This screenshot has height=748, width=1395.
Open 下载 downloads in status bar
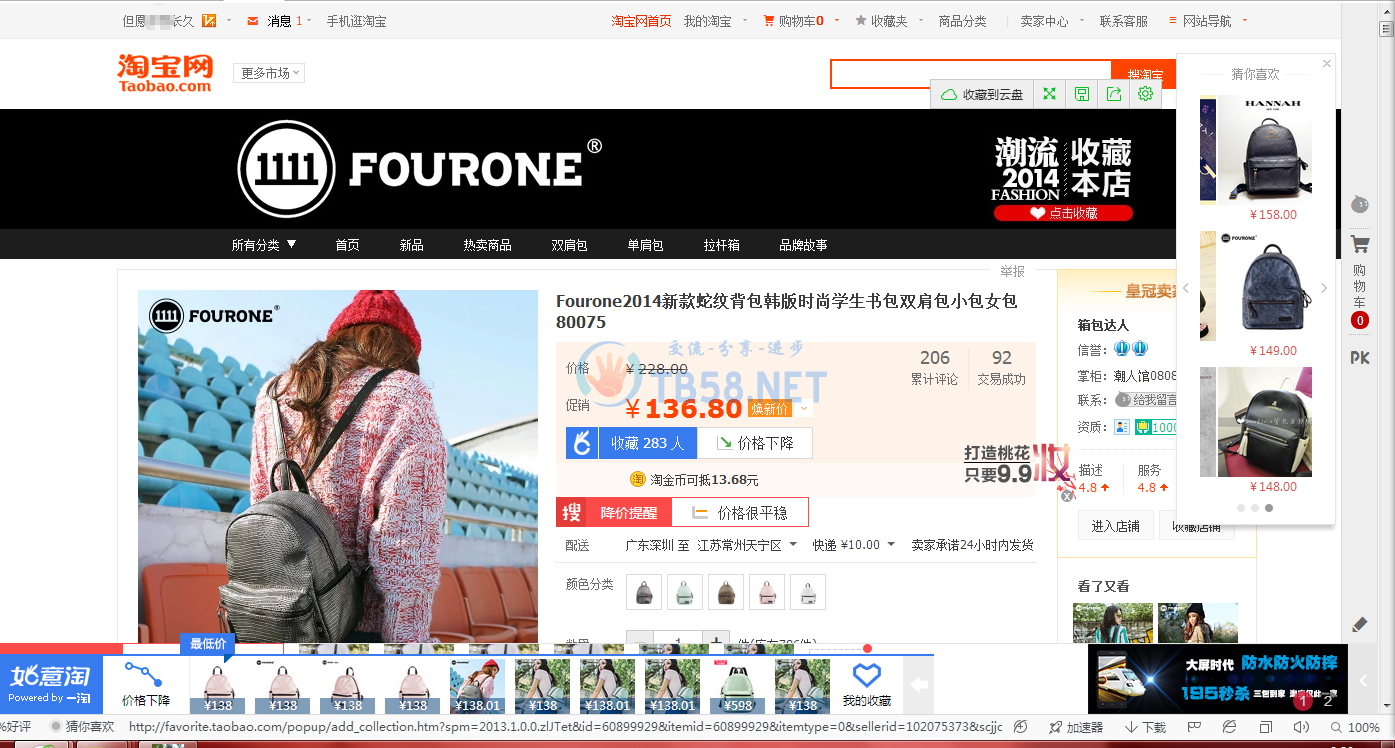pos(1146,727)
